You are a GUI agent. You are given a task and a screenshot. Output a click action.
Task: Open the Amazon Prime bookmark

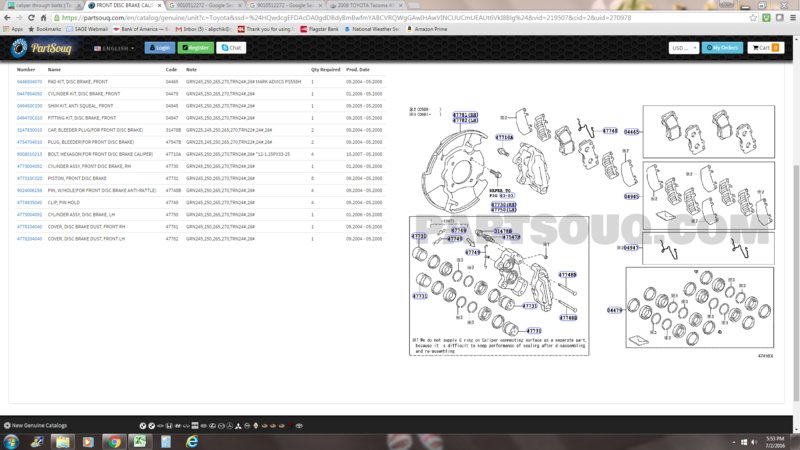427,29
